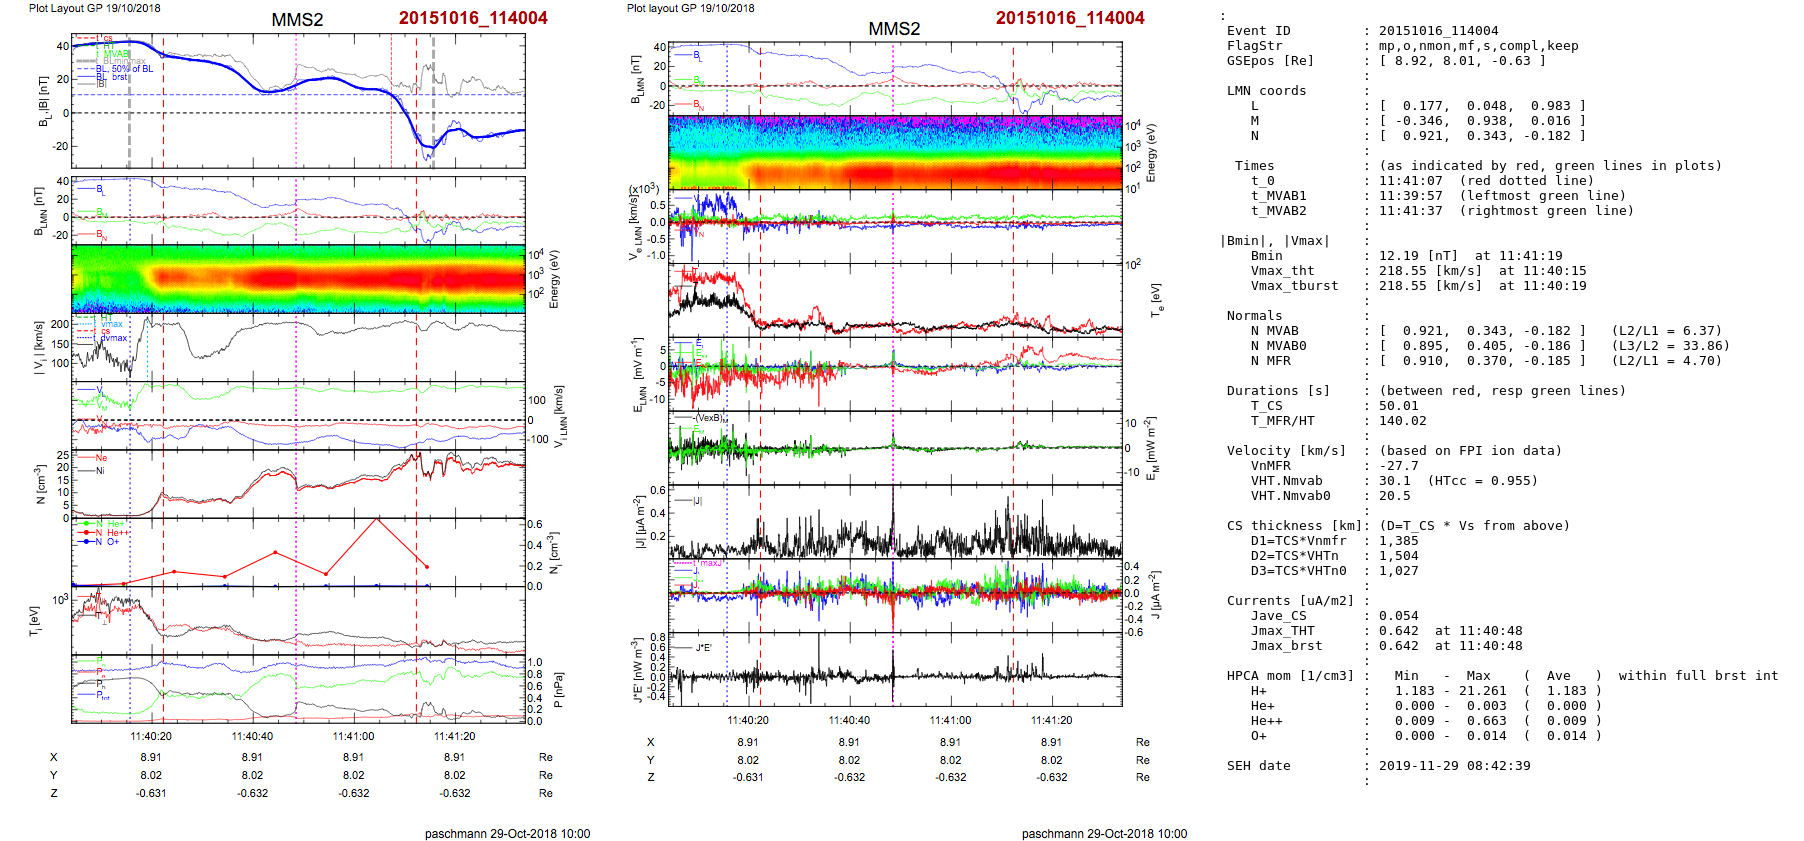The width and height of the screenshot is (1804, 841).
Task: Select the left plot's energy spectrogram panel
Action: tap(298, 278)
